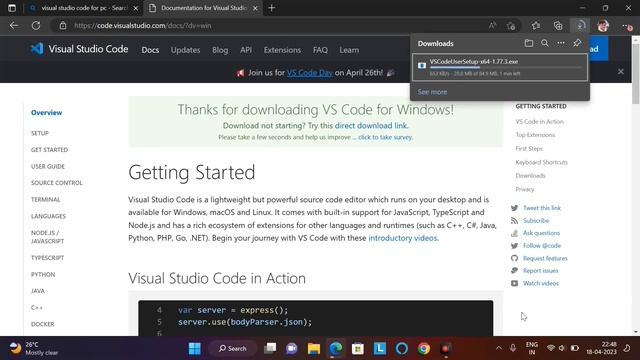This screenshot has width=640, height=360.
Task: Open a new browser tab
Action: 271,8
